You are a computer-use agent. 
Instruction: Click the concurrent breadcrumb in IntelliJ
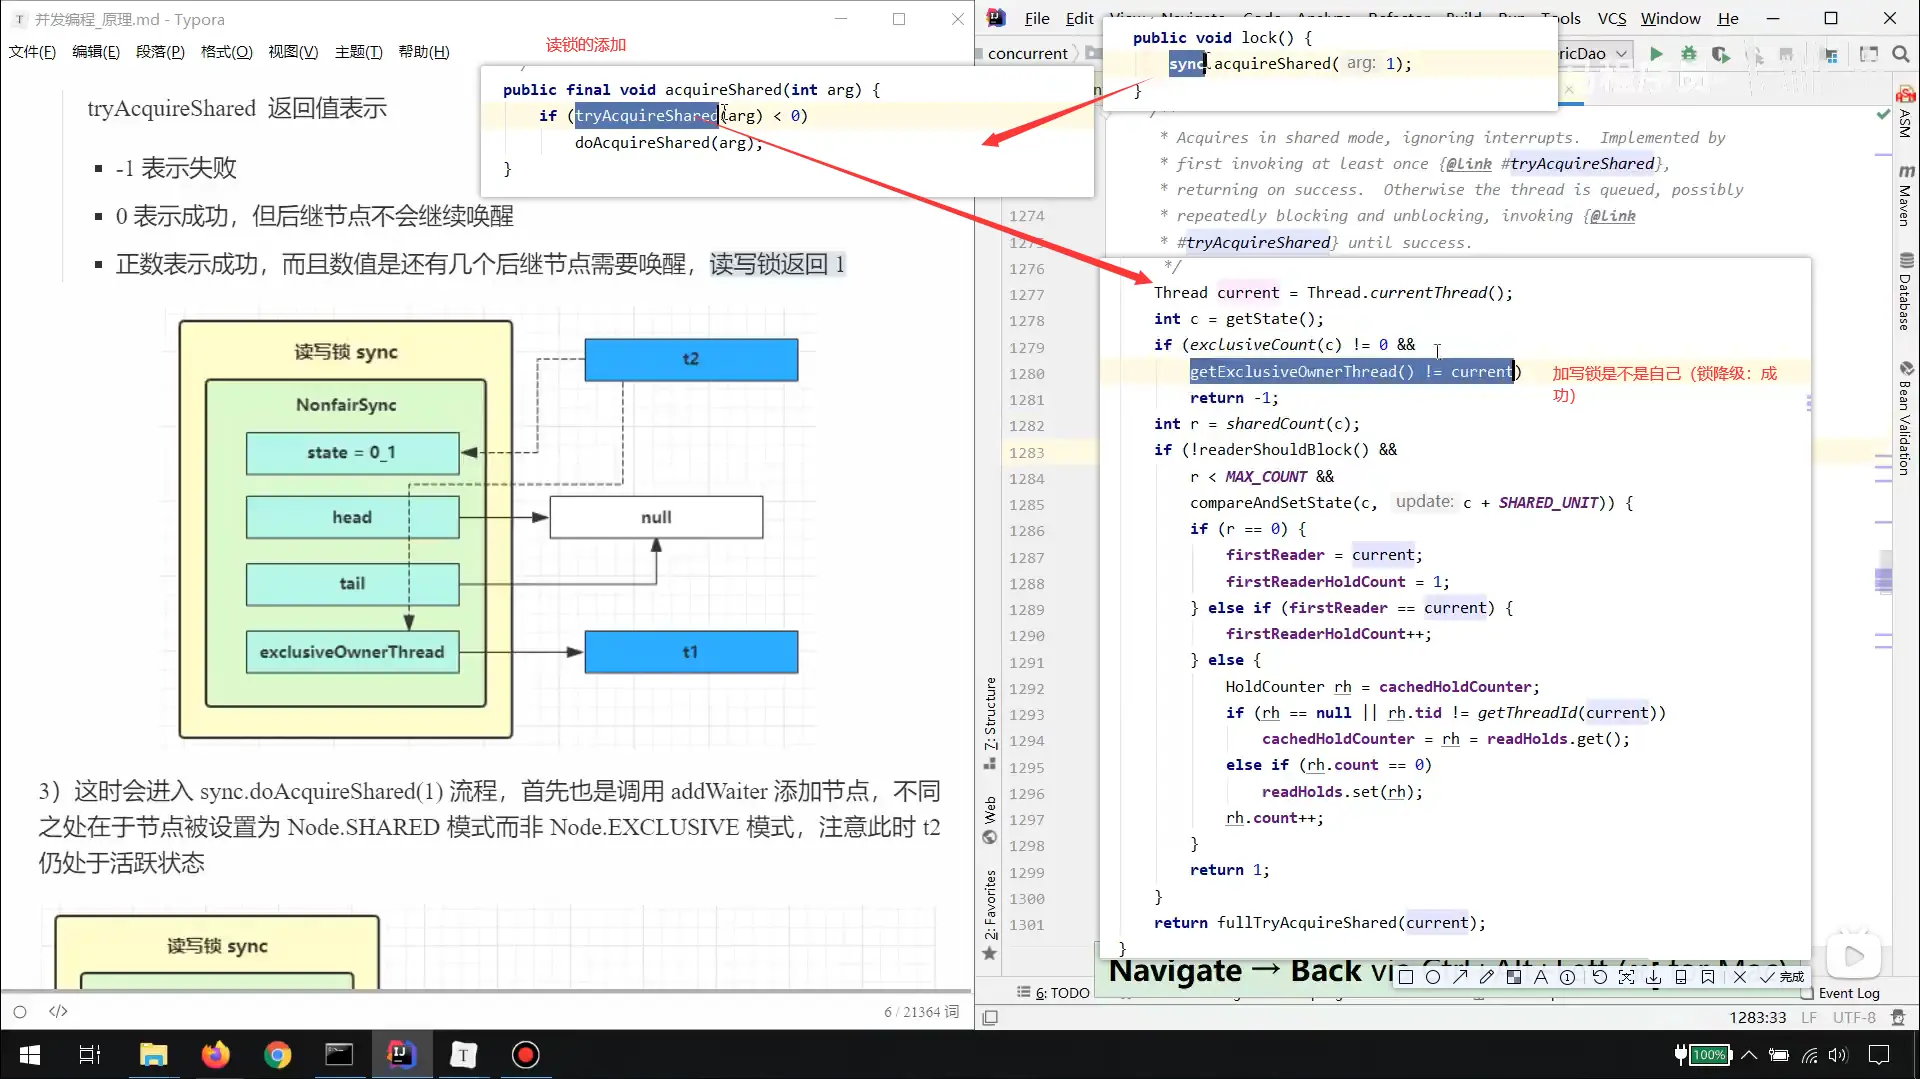[1027, 54]
